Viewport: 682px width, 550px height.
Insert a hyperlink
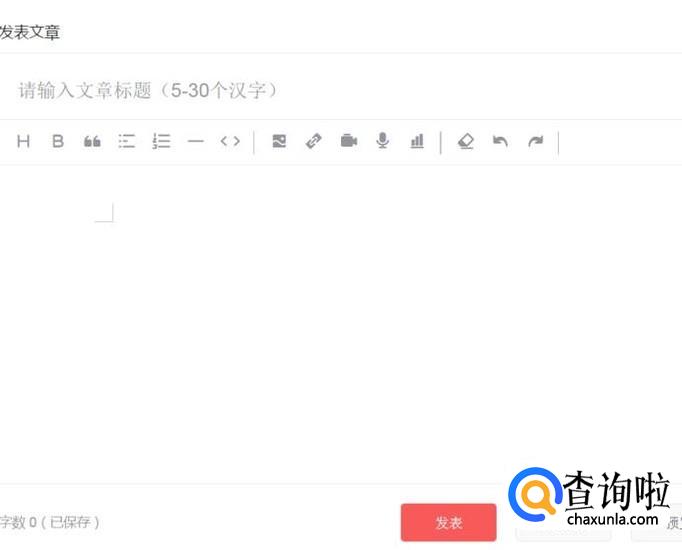(314, 141)
